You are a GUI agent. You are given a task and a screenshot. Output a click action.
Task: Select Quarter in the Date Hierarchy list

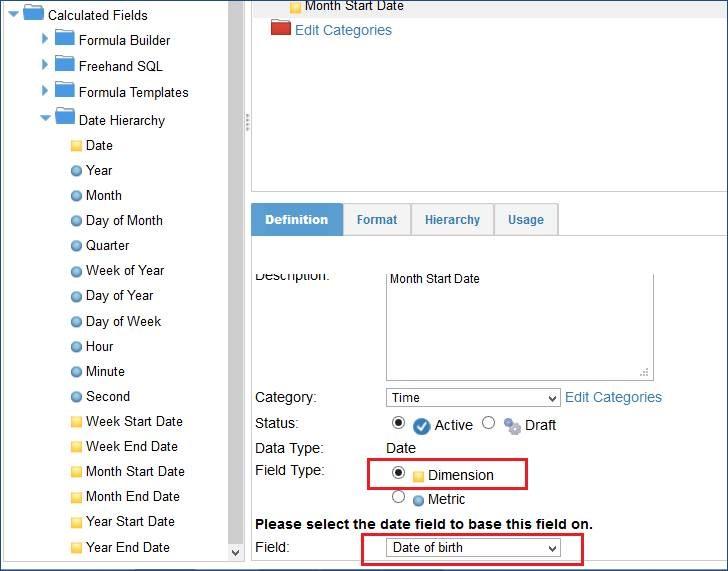pos(107,246)
